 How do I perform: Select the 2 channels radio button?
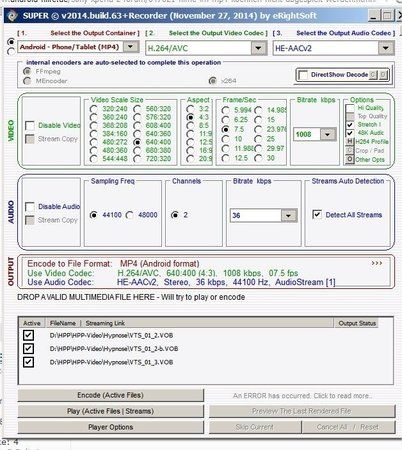pyautogui.click(x=174, y=215)
